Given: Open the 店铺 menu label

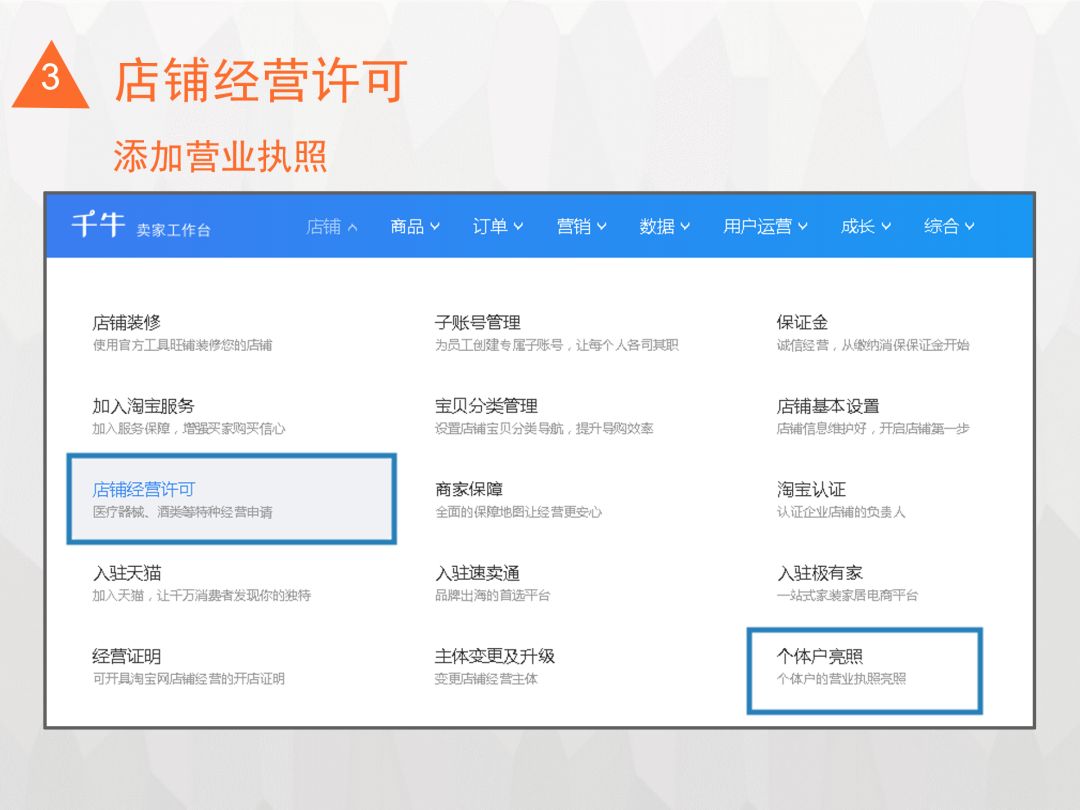Looking at the screenshot, I should coord(324,226).
